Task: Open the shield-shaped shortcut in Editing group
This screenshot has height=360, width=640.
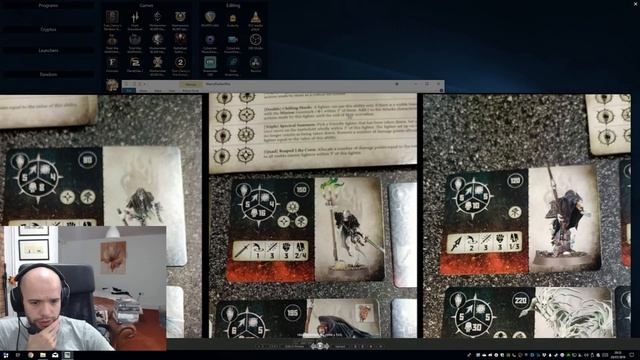Action: [210, 19]
